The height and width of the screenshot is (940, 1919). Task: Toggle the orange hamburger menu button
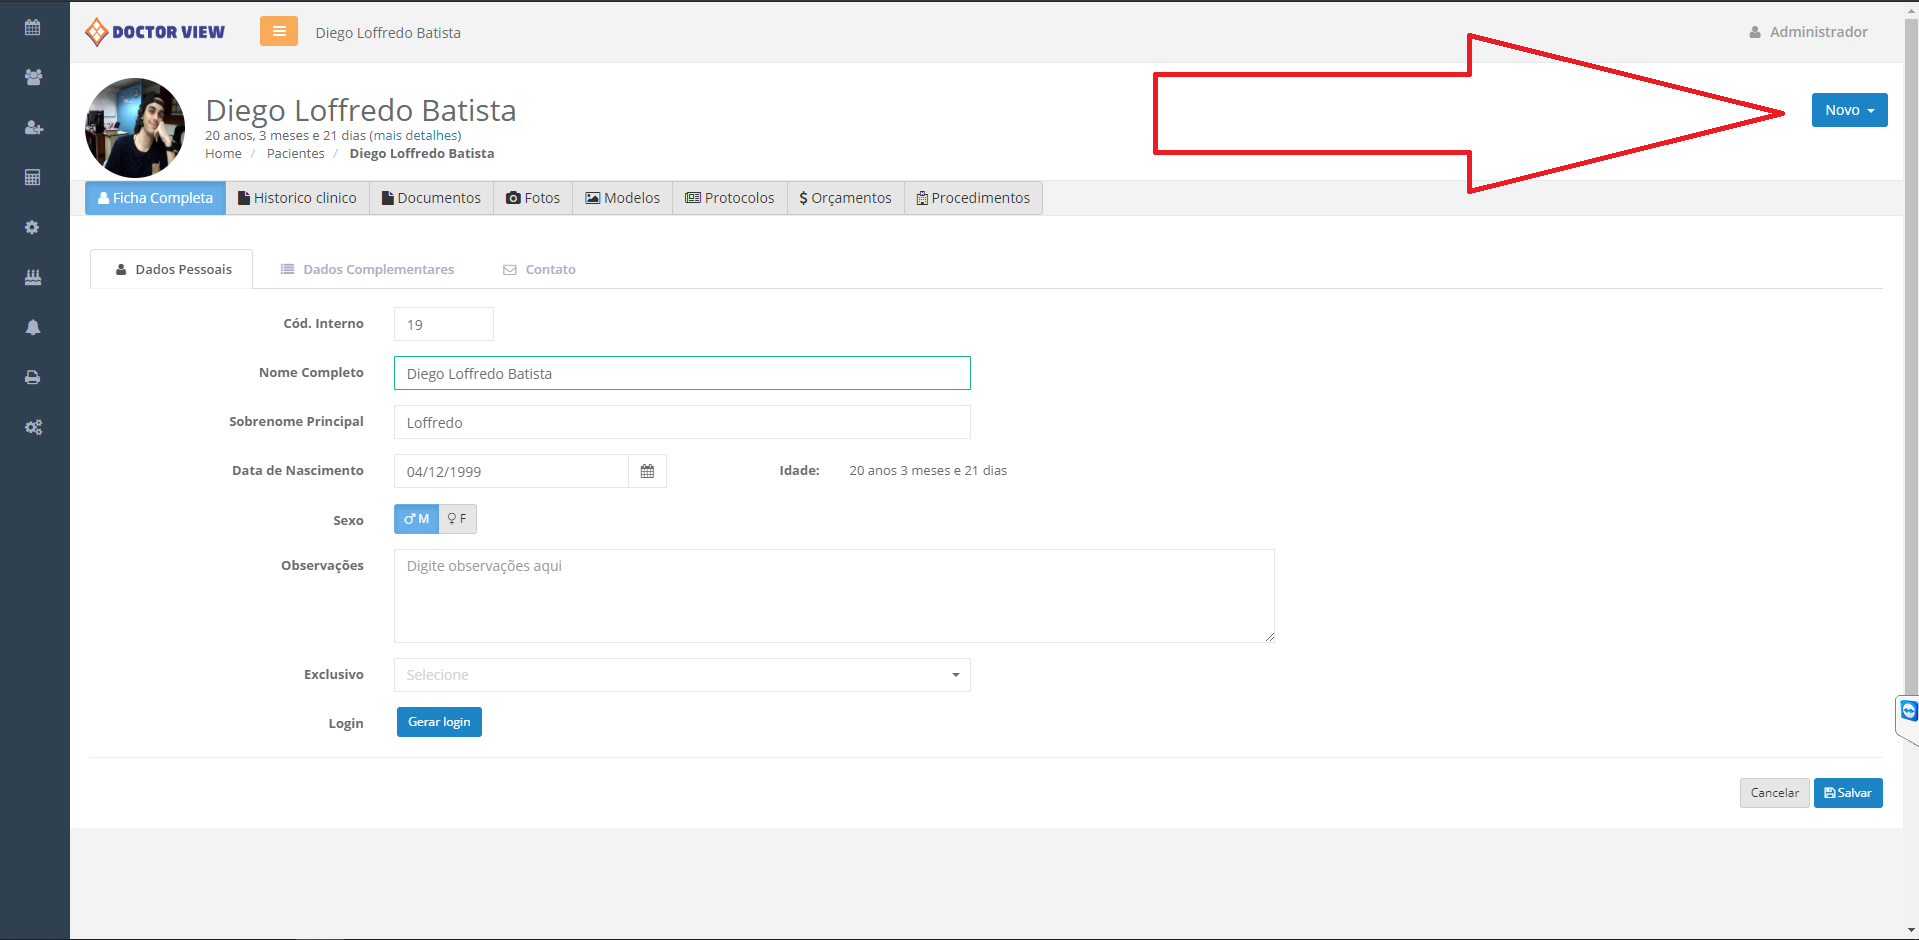point(279,32)
